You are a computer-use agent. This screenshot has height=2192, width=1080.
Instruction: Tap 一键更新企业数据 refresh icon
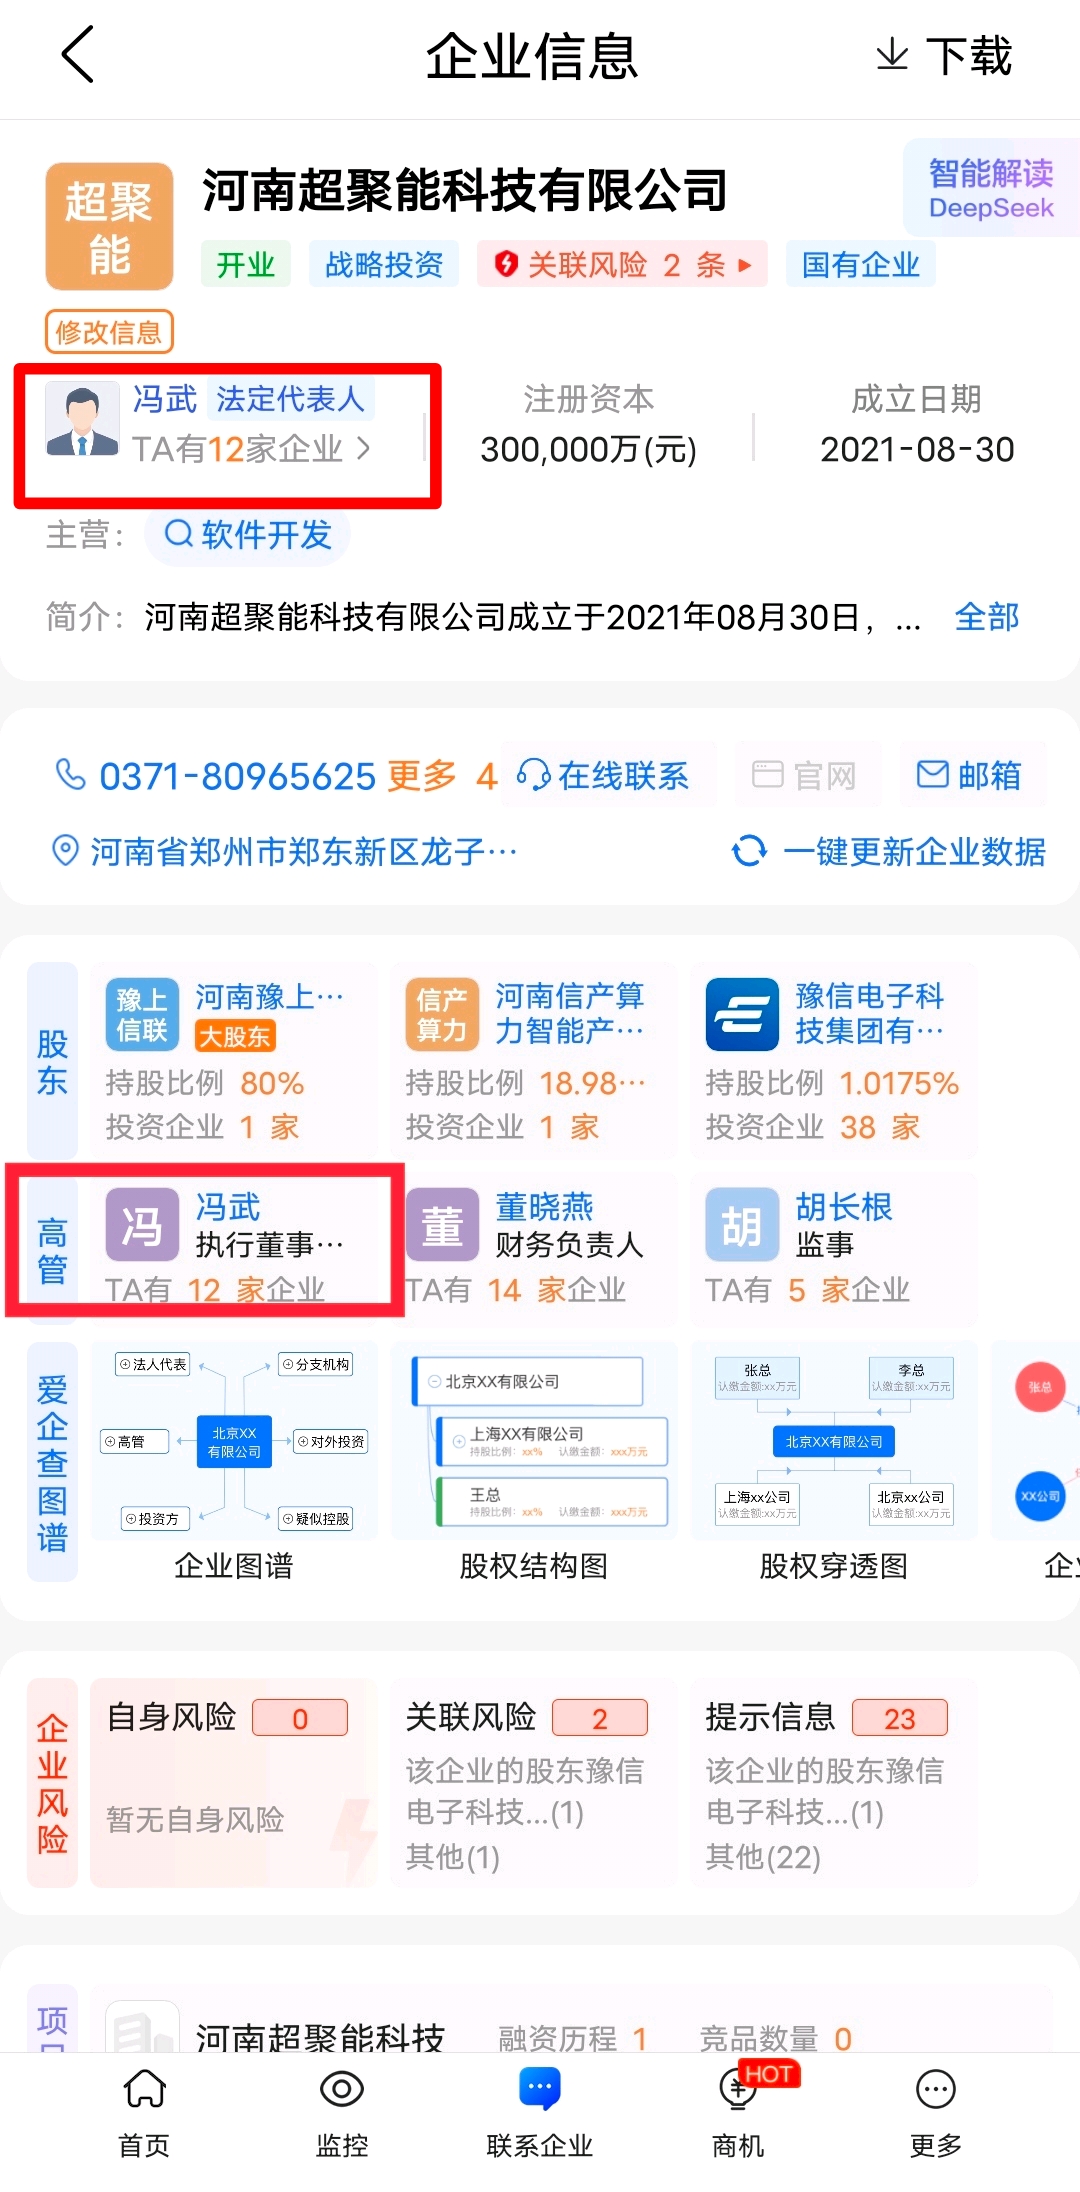point(749,851)
